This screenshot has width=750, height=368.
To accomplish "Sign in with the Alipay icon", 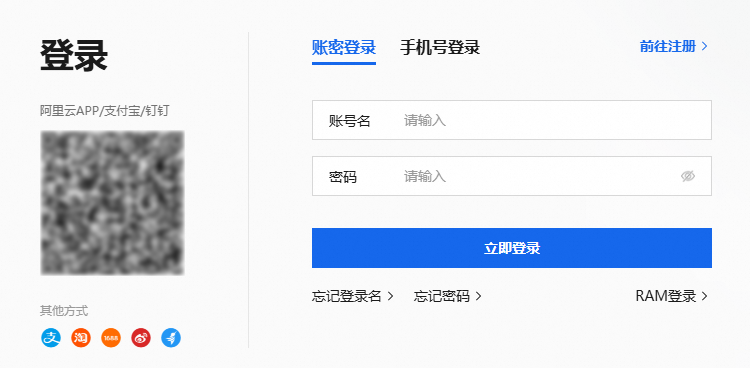I will [x=51, y=338].
